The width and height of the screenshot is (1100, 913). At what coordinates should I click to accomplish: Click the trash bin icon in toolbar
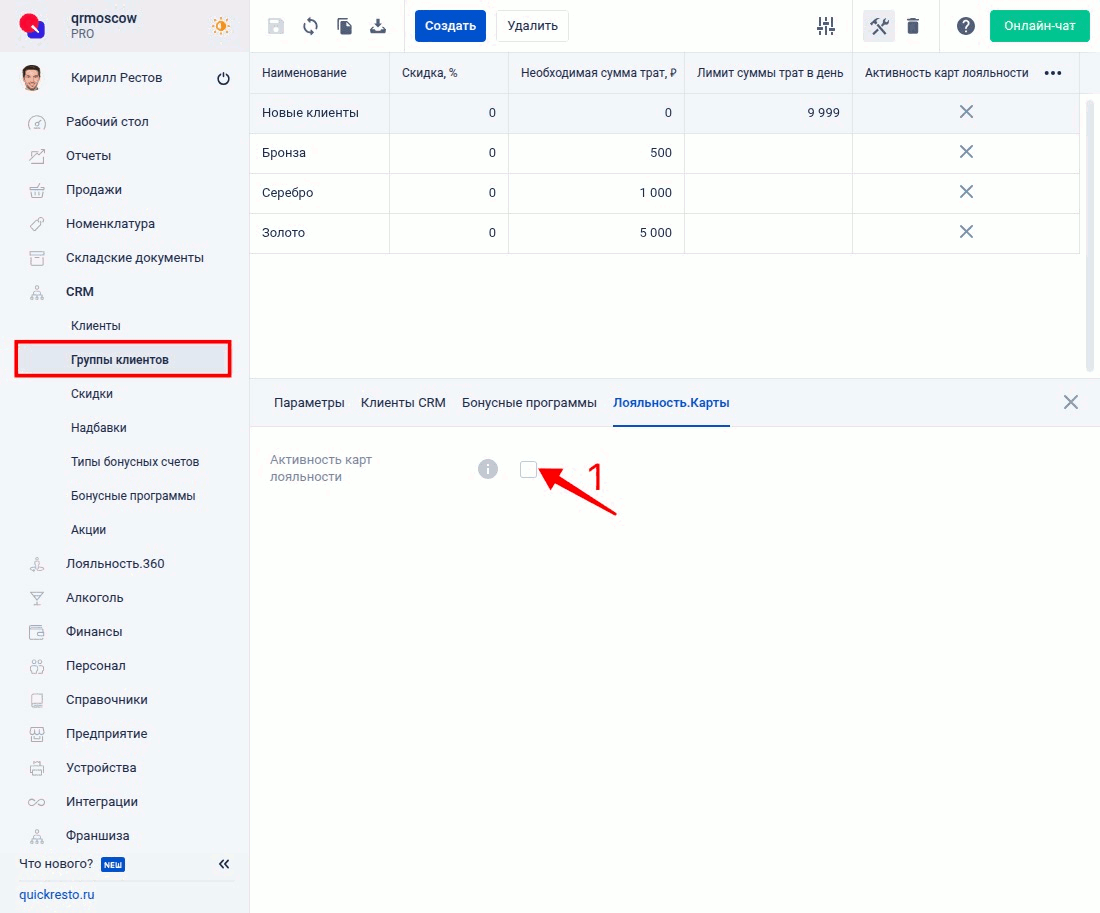[x=913, y=26]
